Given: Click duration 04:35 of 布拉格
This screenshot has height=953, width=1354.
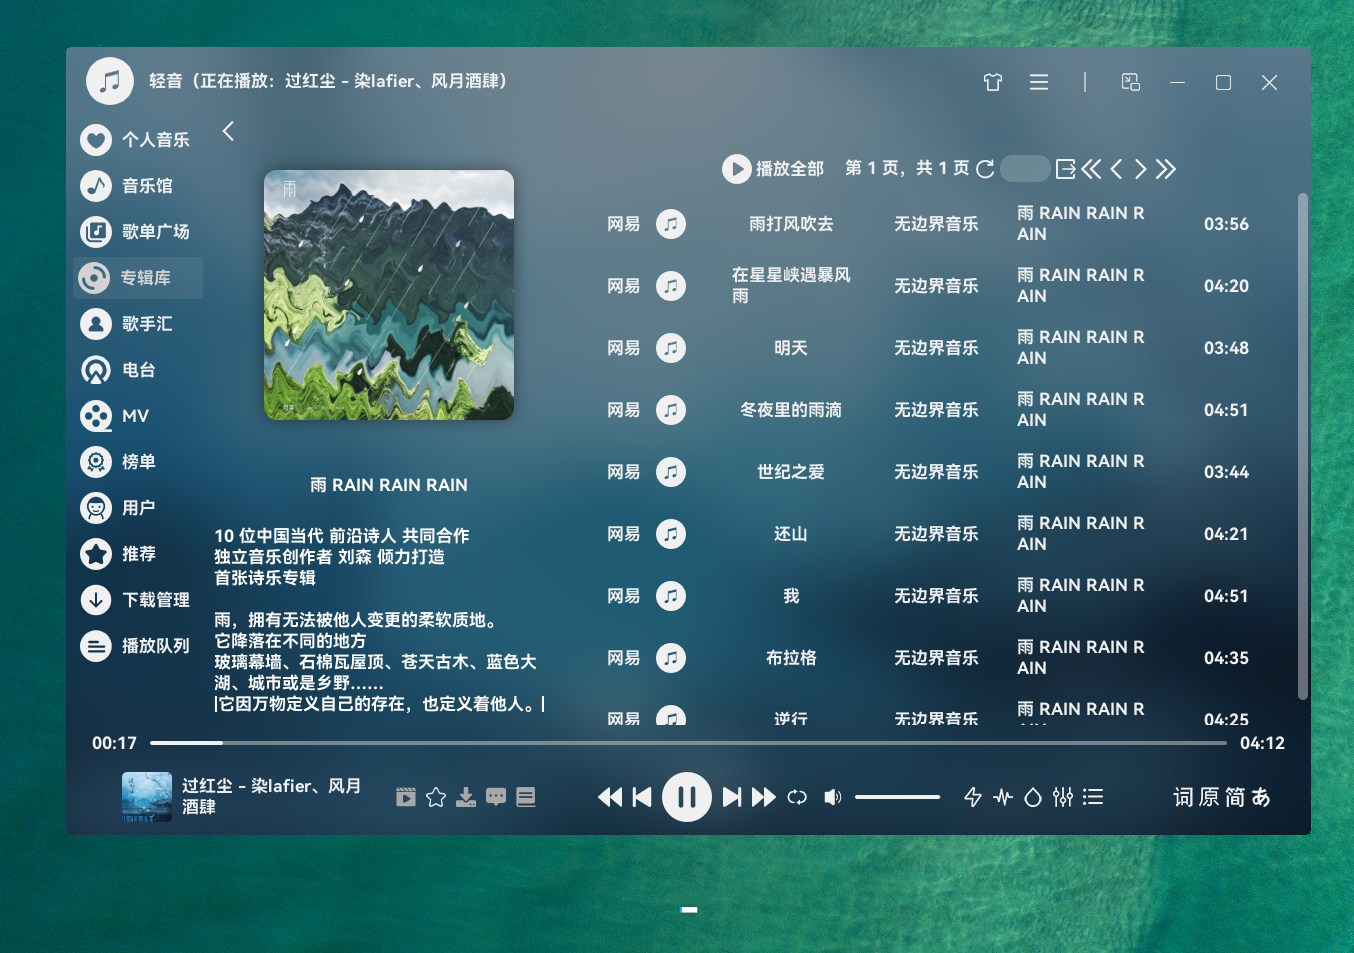Looking at the screenshot, I should point(1226,658).
